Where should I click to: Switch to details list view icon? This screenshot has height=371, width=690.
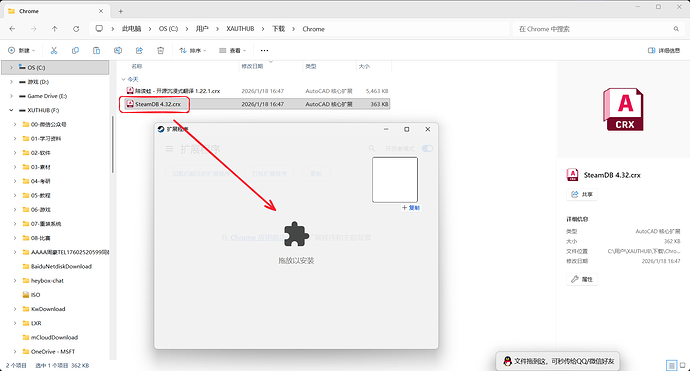tap(672, 365)
